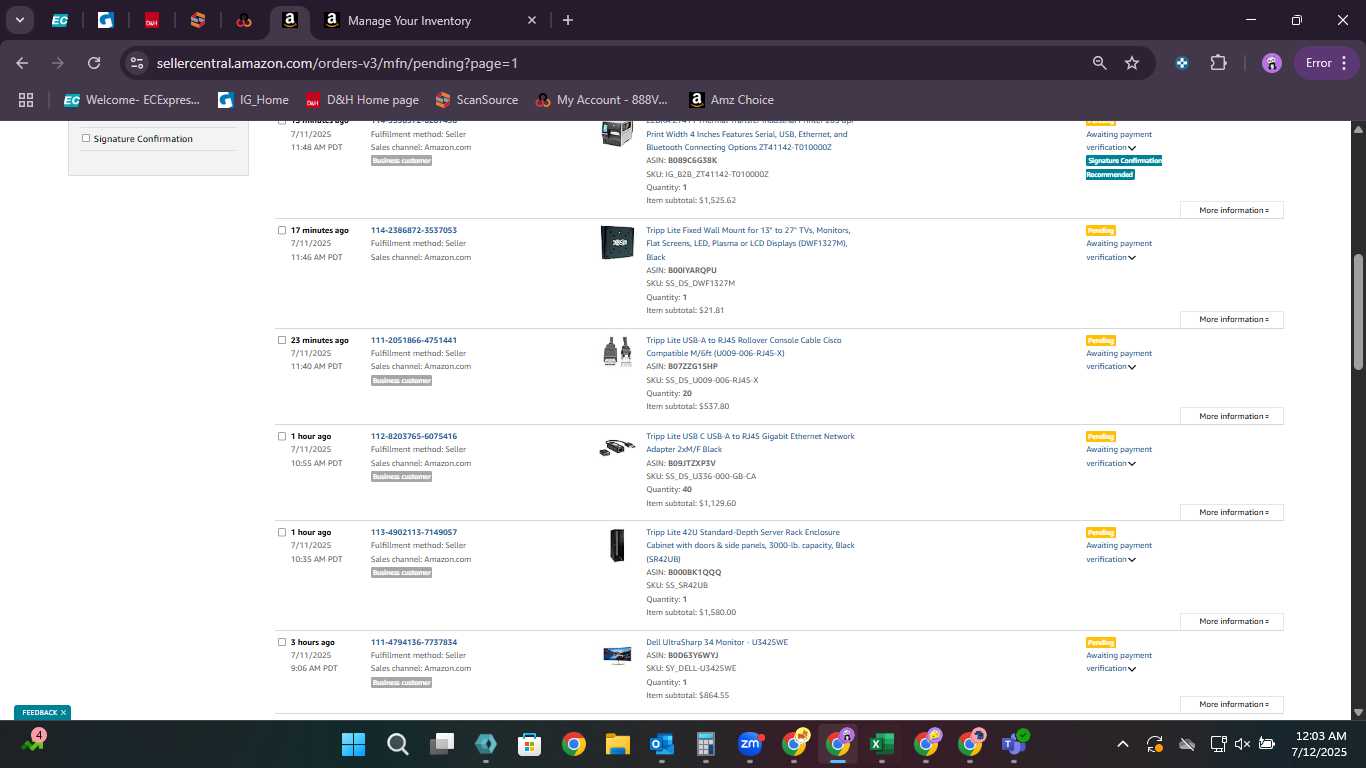The image size is (1366, 768).
Task: Click the rollover console cable thumbnail
Action: click(x=617, y=352)
